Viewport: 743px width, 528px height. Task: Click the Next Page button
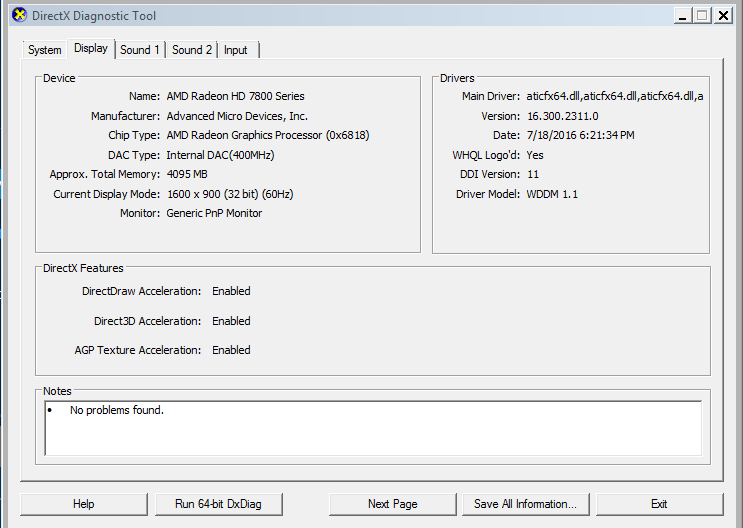pyautogui.click(x=392, y=504)
